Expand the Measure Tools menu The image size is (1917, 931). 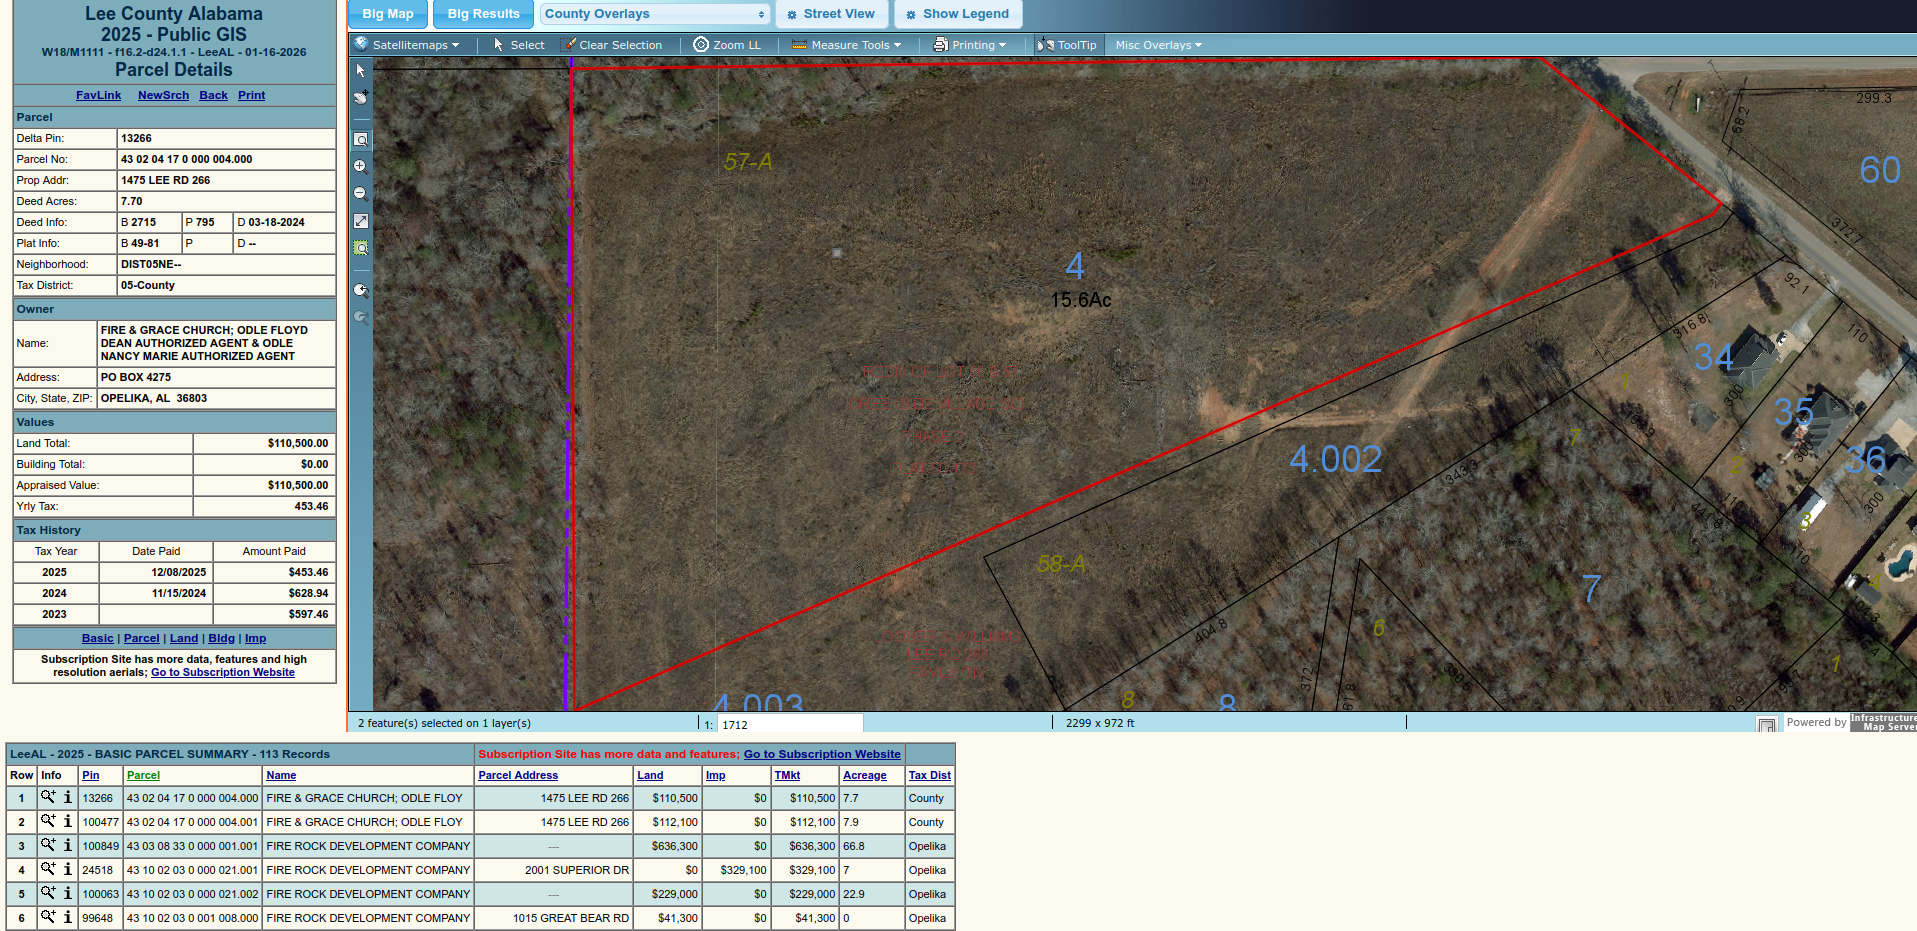pyautogui.click(x=846, y=45)
